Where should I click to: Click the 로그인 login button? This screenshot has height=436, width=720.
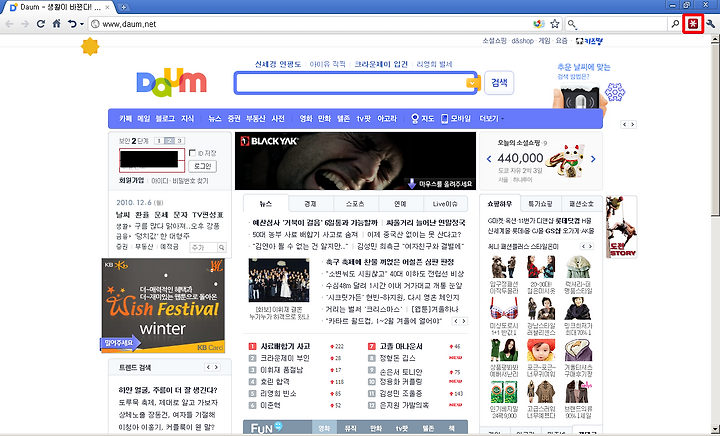click(202, 166)
